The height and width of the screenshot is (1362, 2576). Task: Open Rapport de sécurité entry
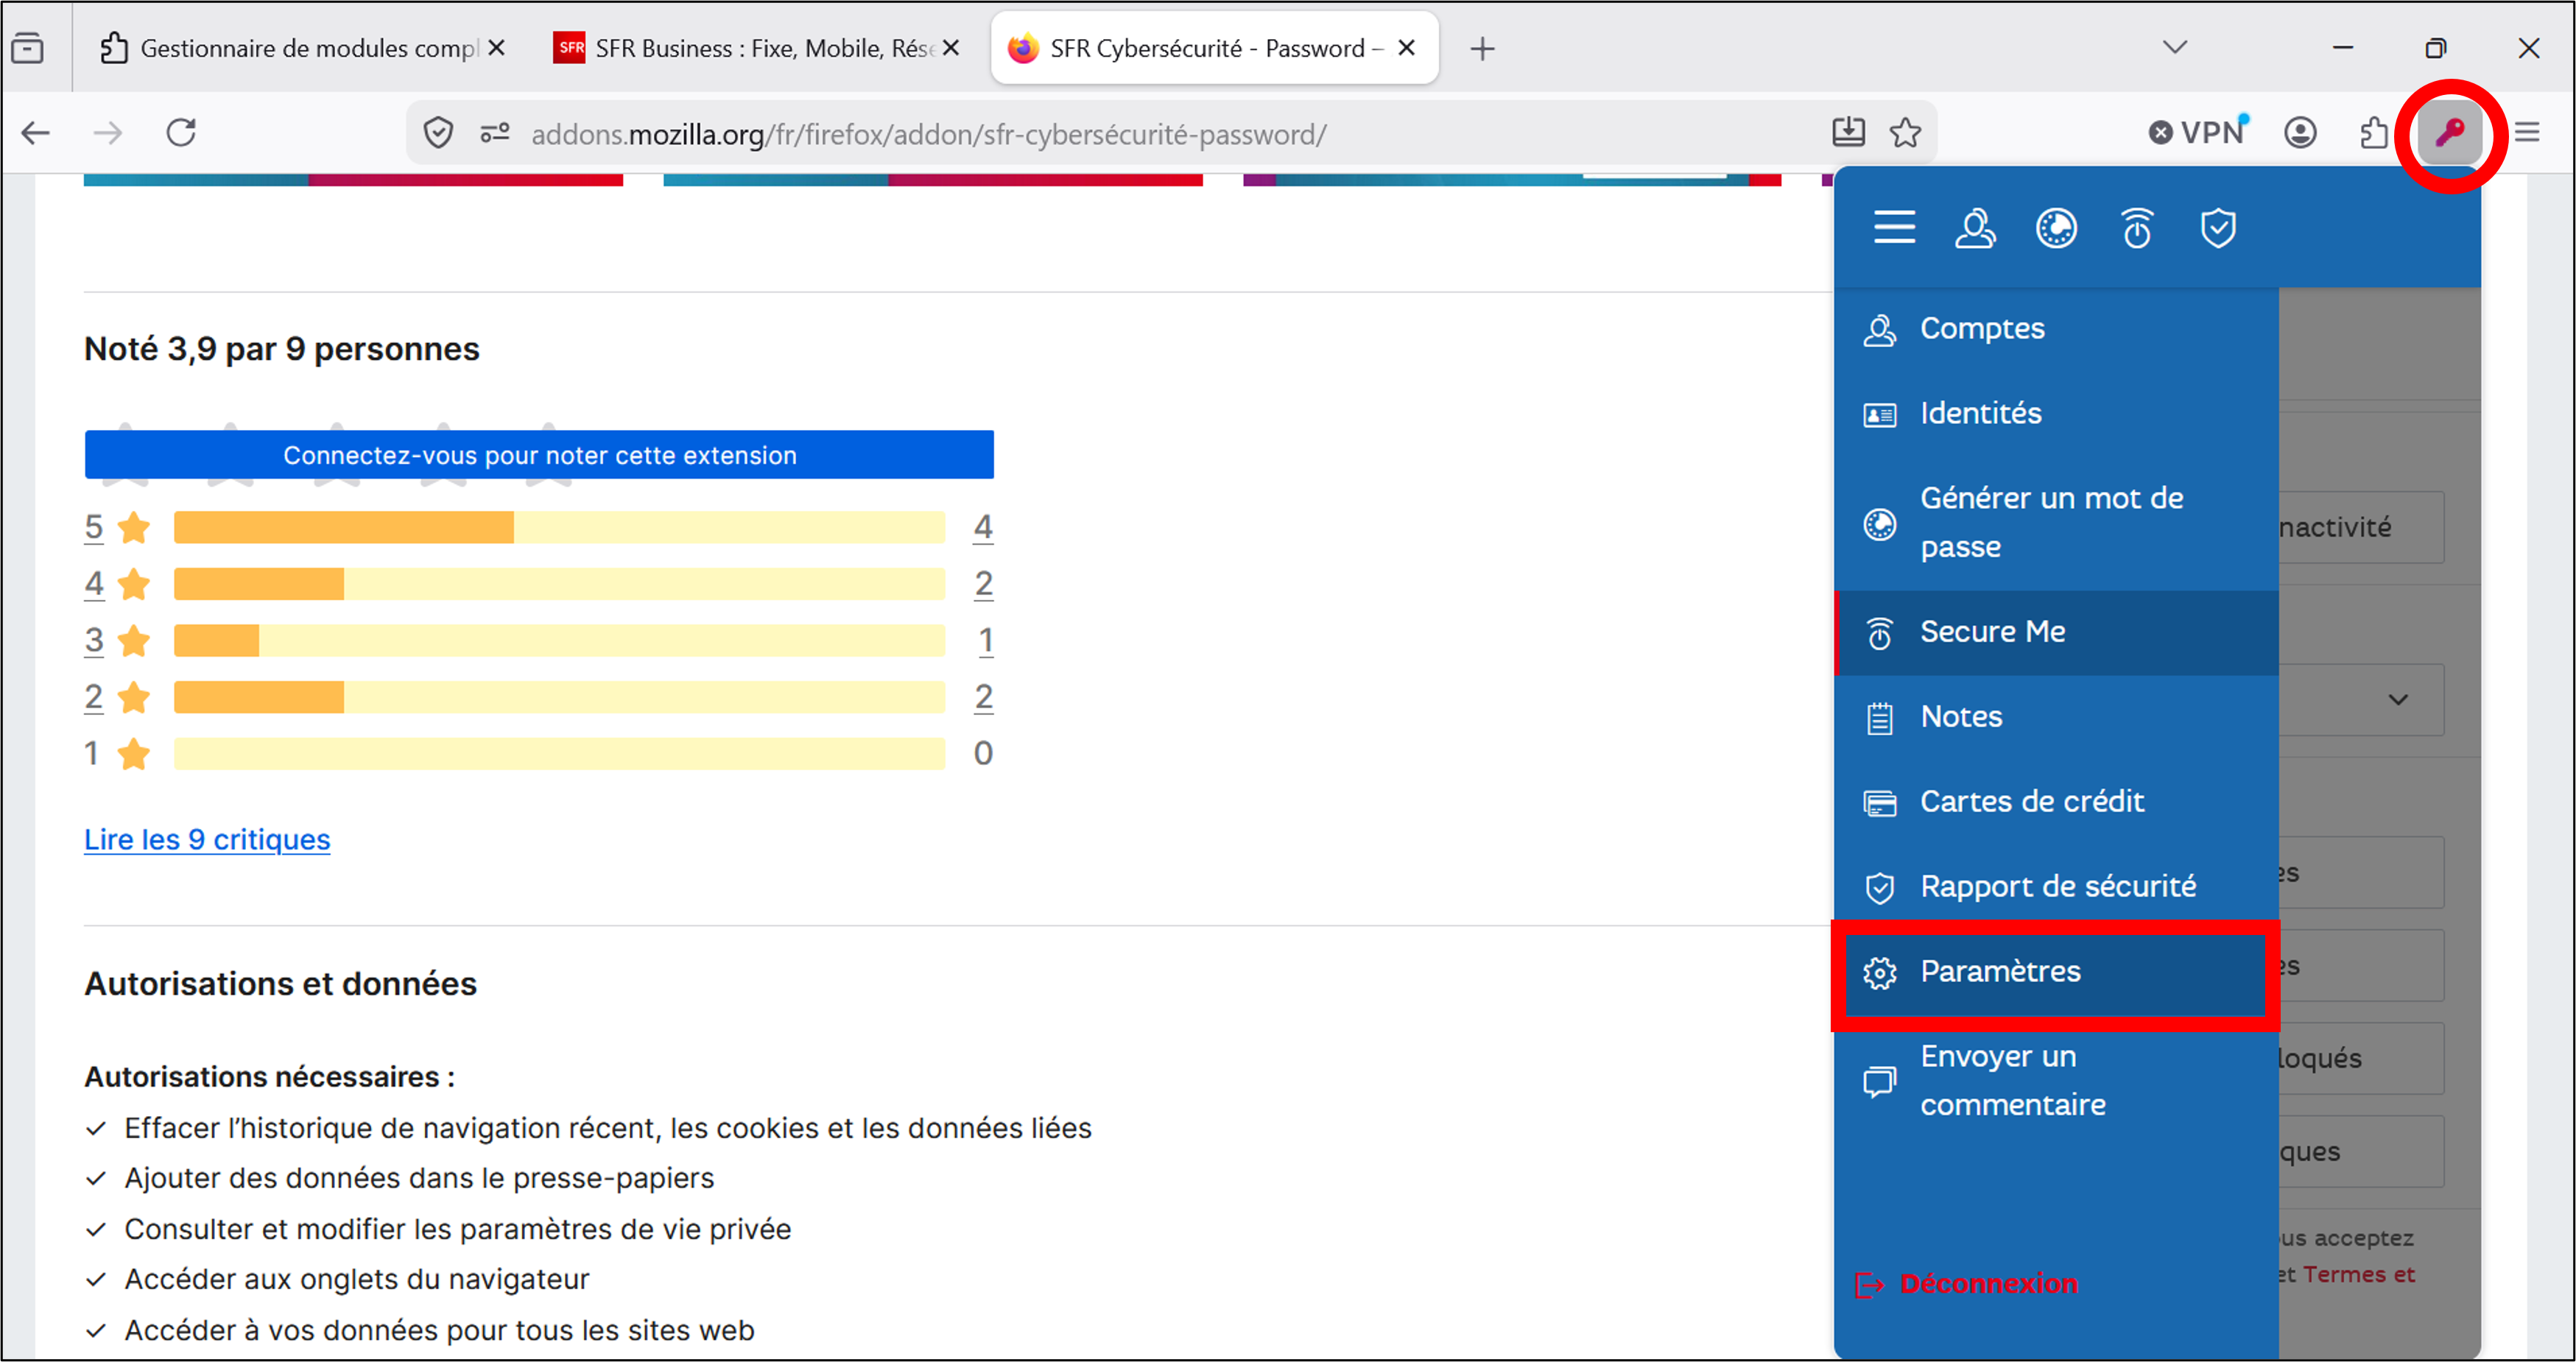[2057, 887]
